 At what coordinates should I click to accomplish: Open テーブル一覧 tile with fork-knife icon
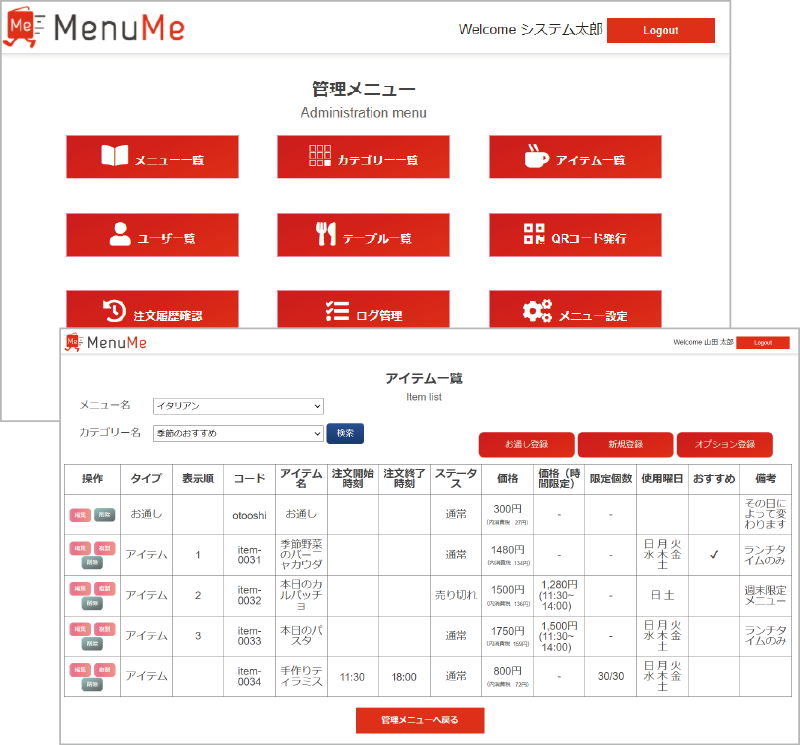tap(363, 235)
